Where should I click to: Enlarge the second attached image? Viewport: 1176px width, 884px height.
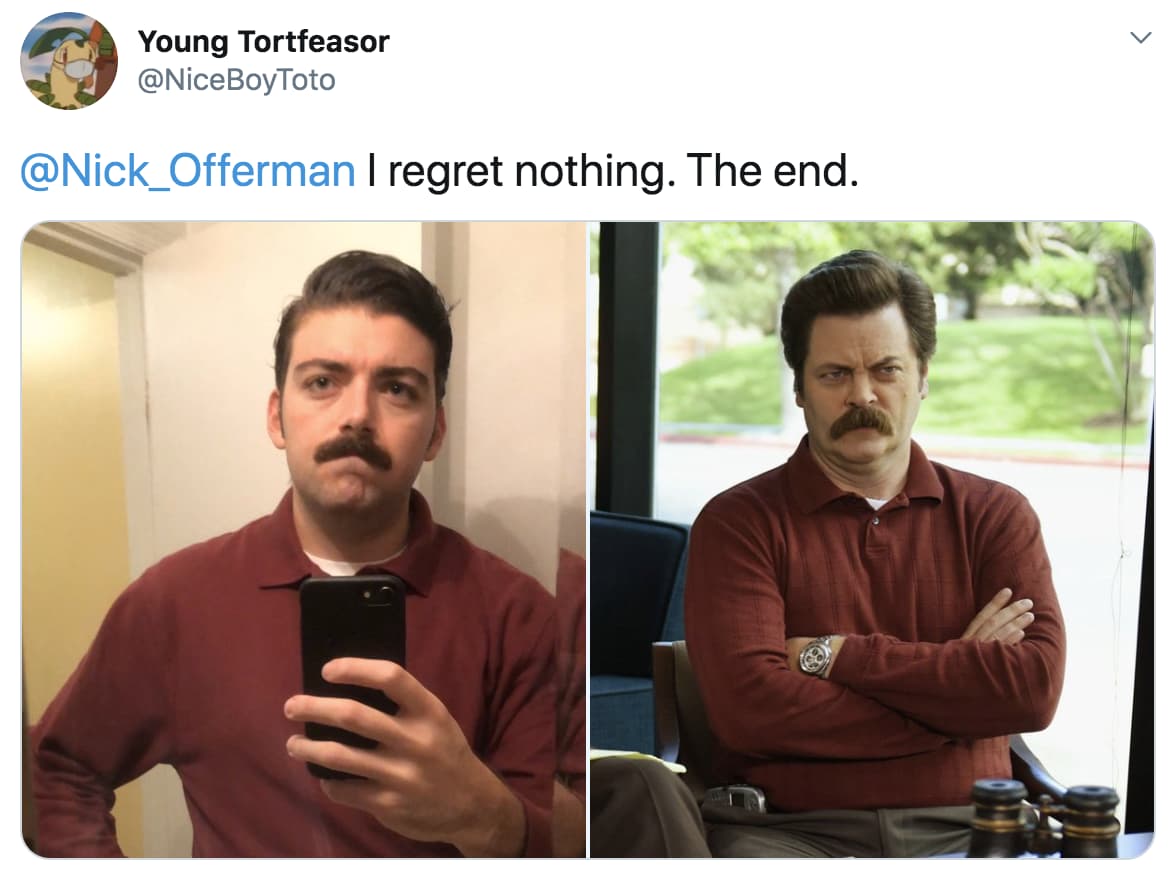(872, 539)
